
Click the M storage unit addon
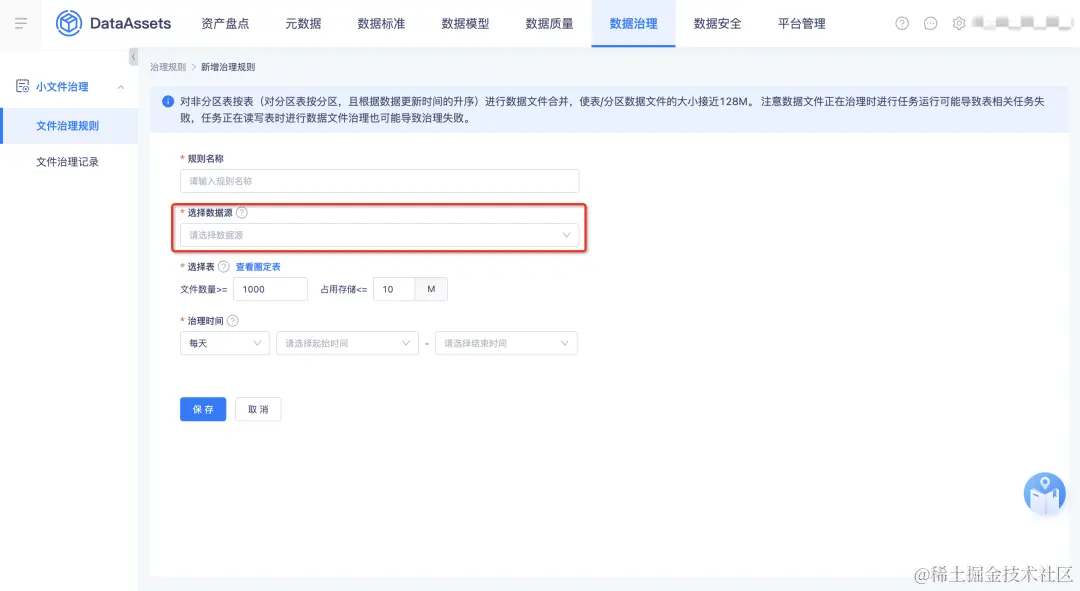click(x=431, y=289)
